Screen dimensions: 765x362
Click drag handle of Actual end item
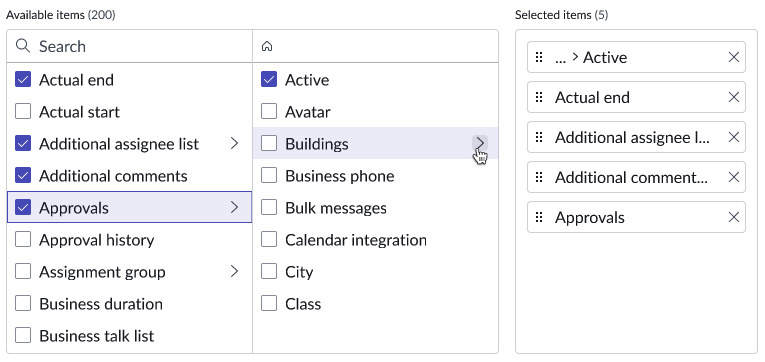point(539,98)
